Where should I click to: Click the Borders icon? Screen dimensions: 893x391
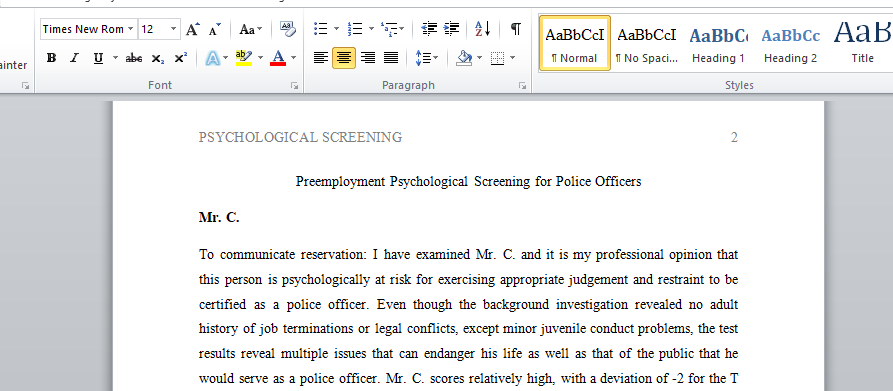coord(497,57)
